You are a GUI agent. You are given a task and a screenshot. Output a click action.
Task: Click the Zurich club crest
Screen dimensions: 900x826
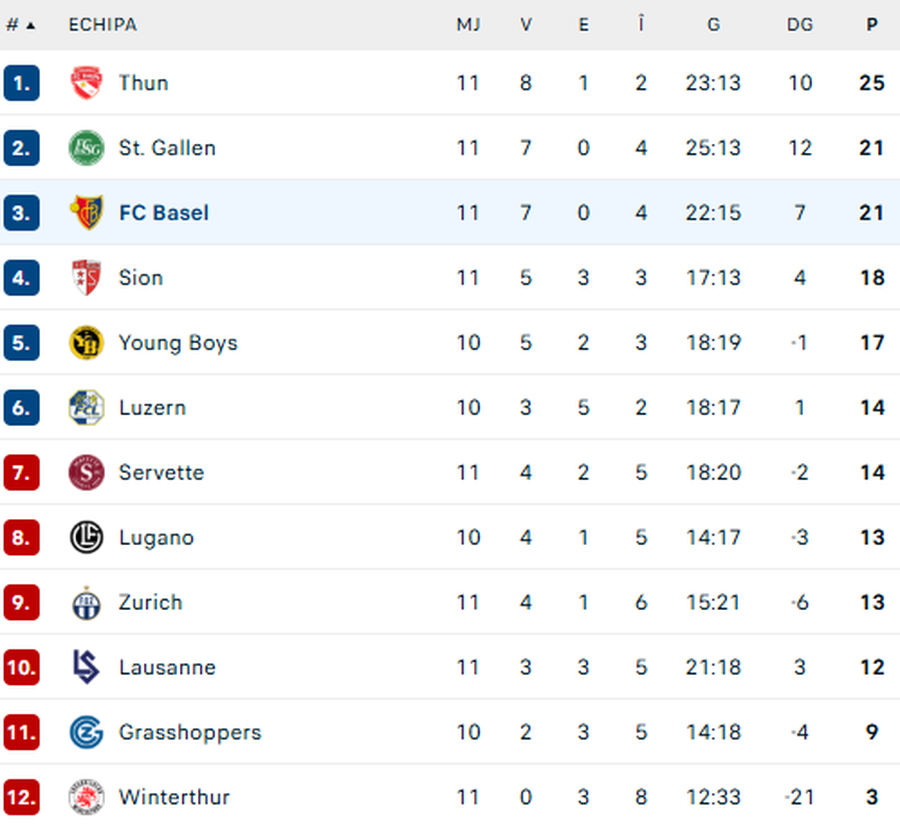tap(86, 603)
